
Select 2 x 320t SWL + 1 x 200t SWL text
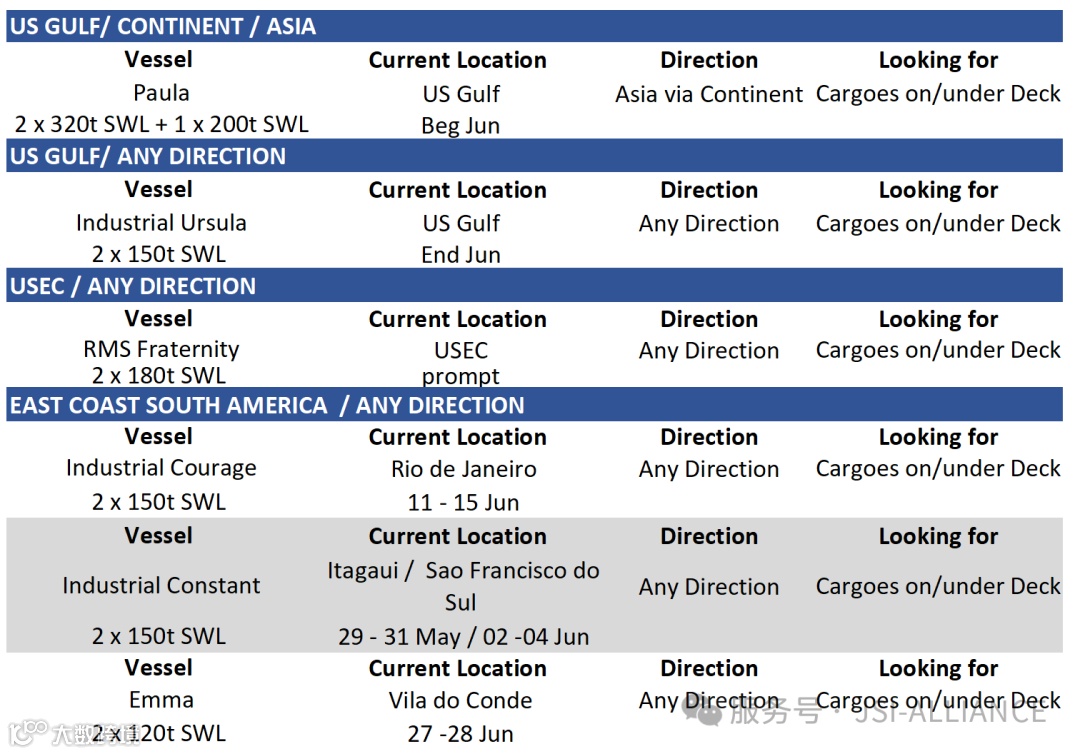click(160, 124)
